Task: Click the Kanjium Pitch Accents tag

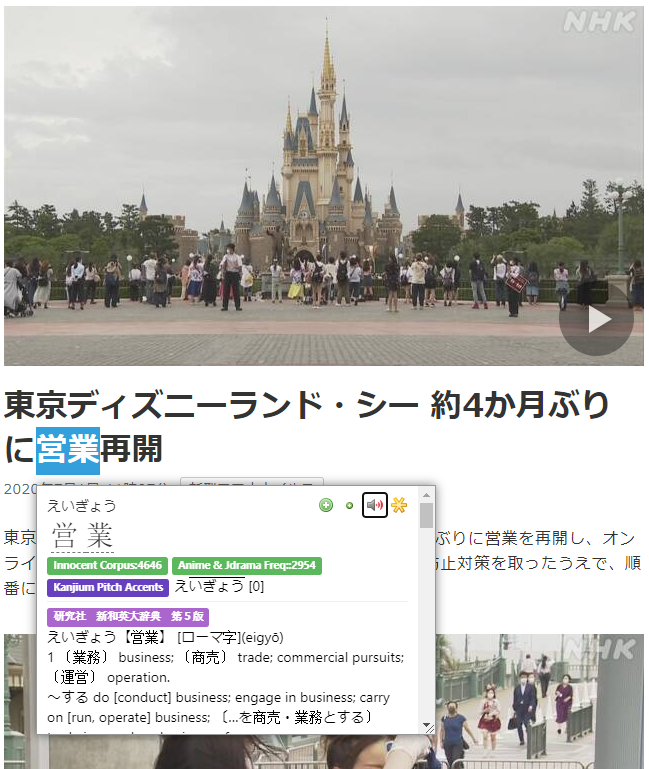Action: (108, 588)
